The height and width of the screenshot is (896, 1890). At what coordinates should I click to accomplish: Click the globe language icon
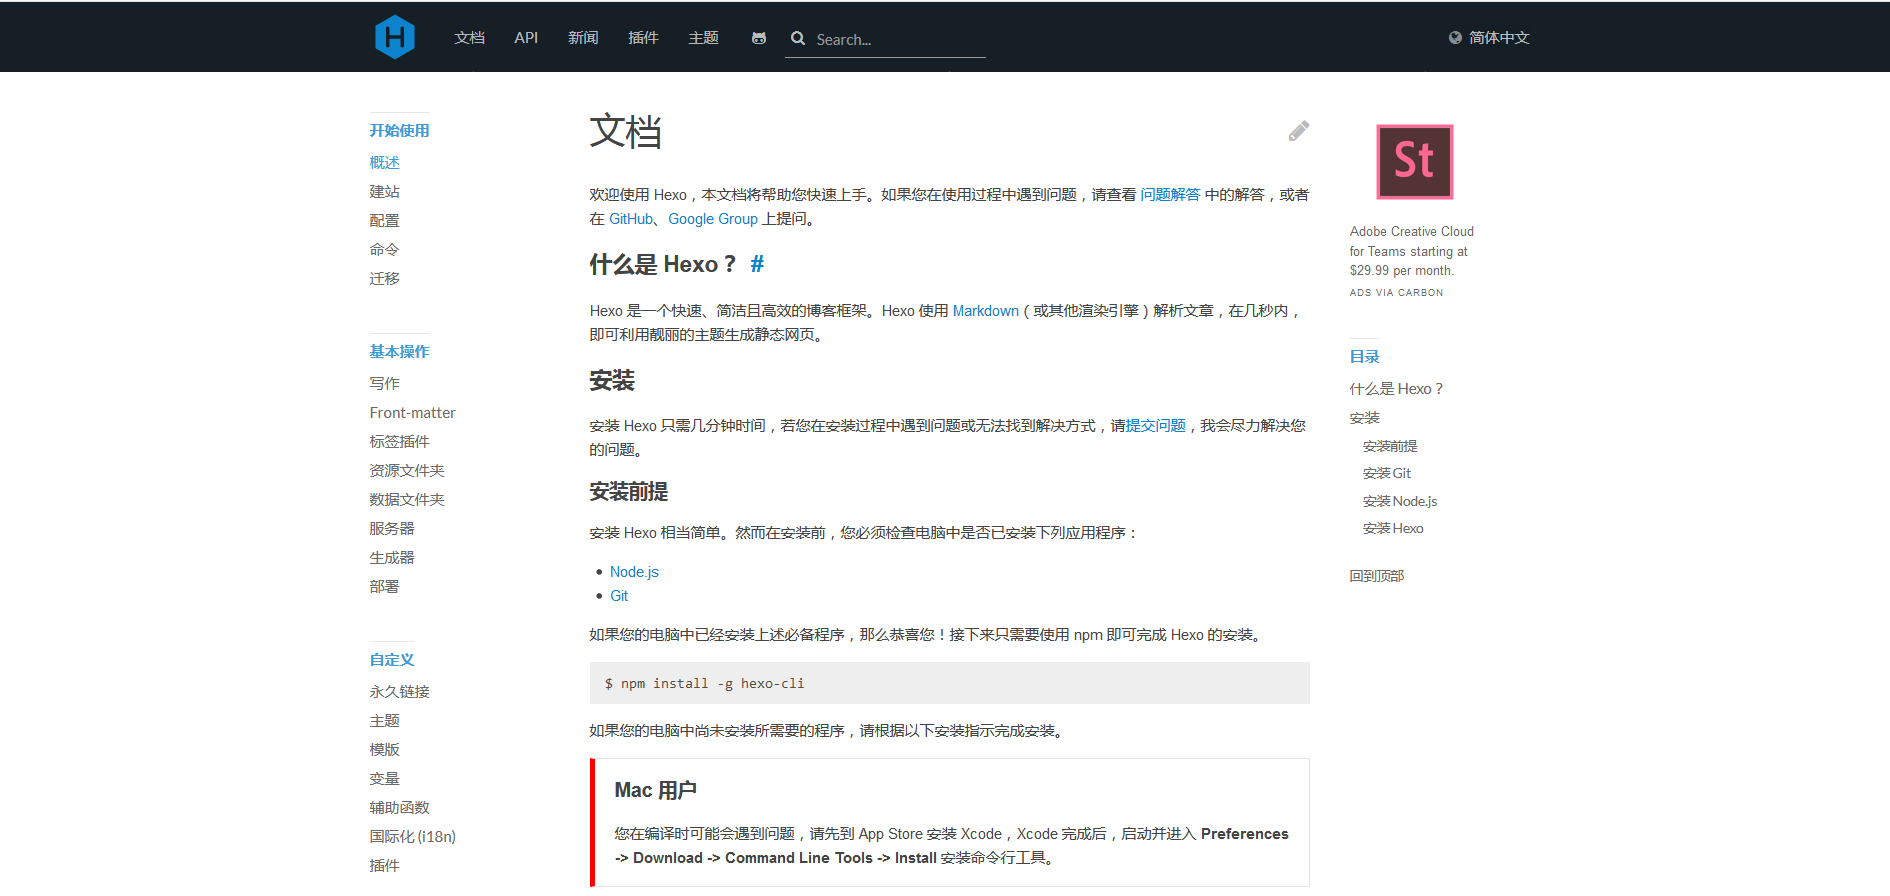point(1455,38)
